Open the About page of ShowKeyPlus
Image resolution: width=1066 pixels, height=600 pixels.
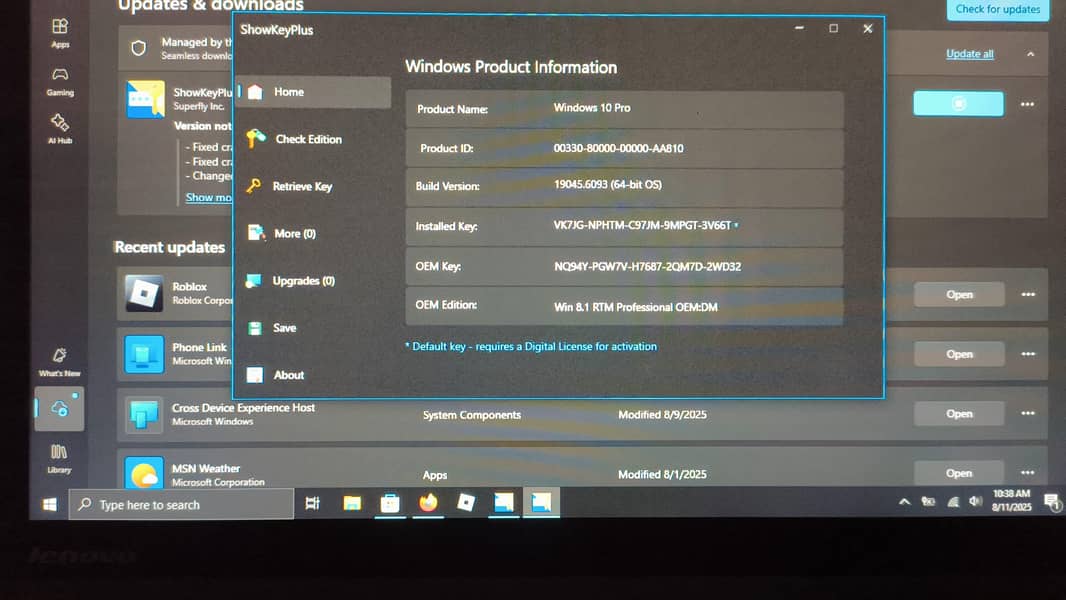pos(288,374)
